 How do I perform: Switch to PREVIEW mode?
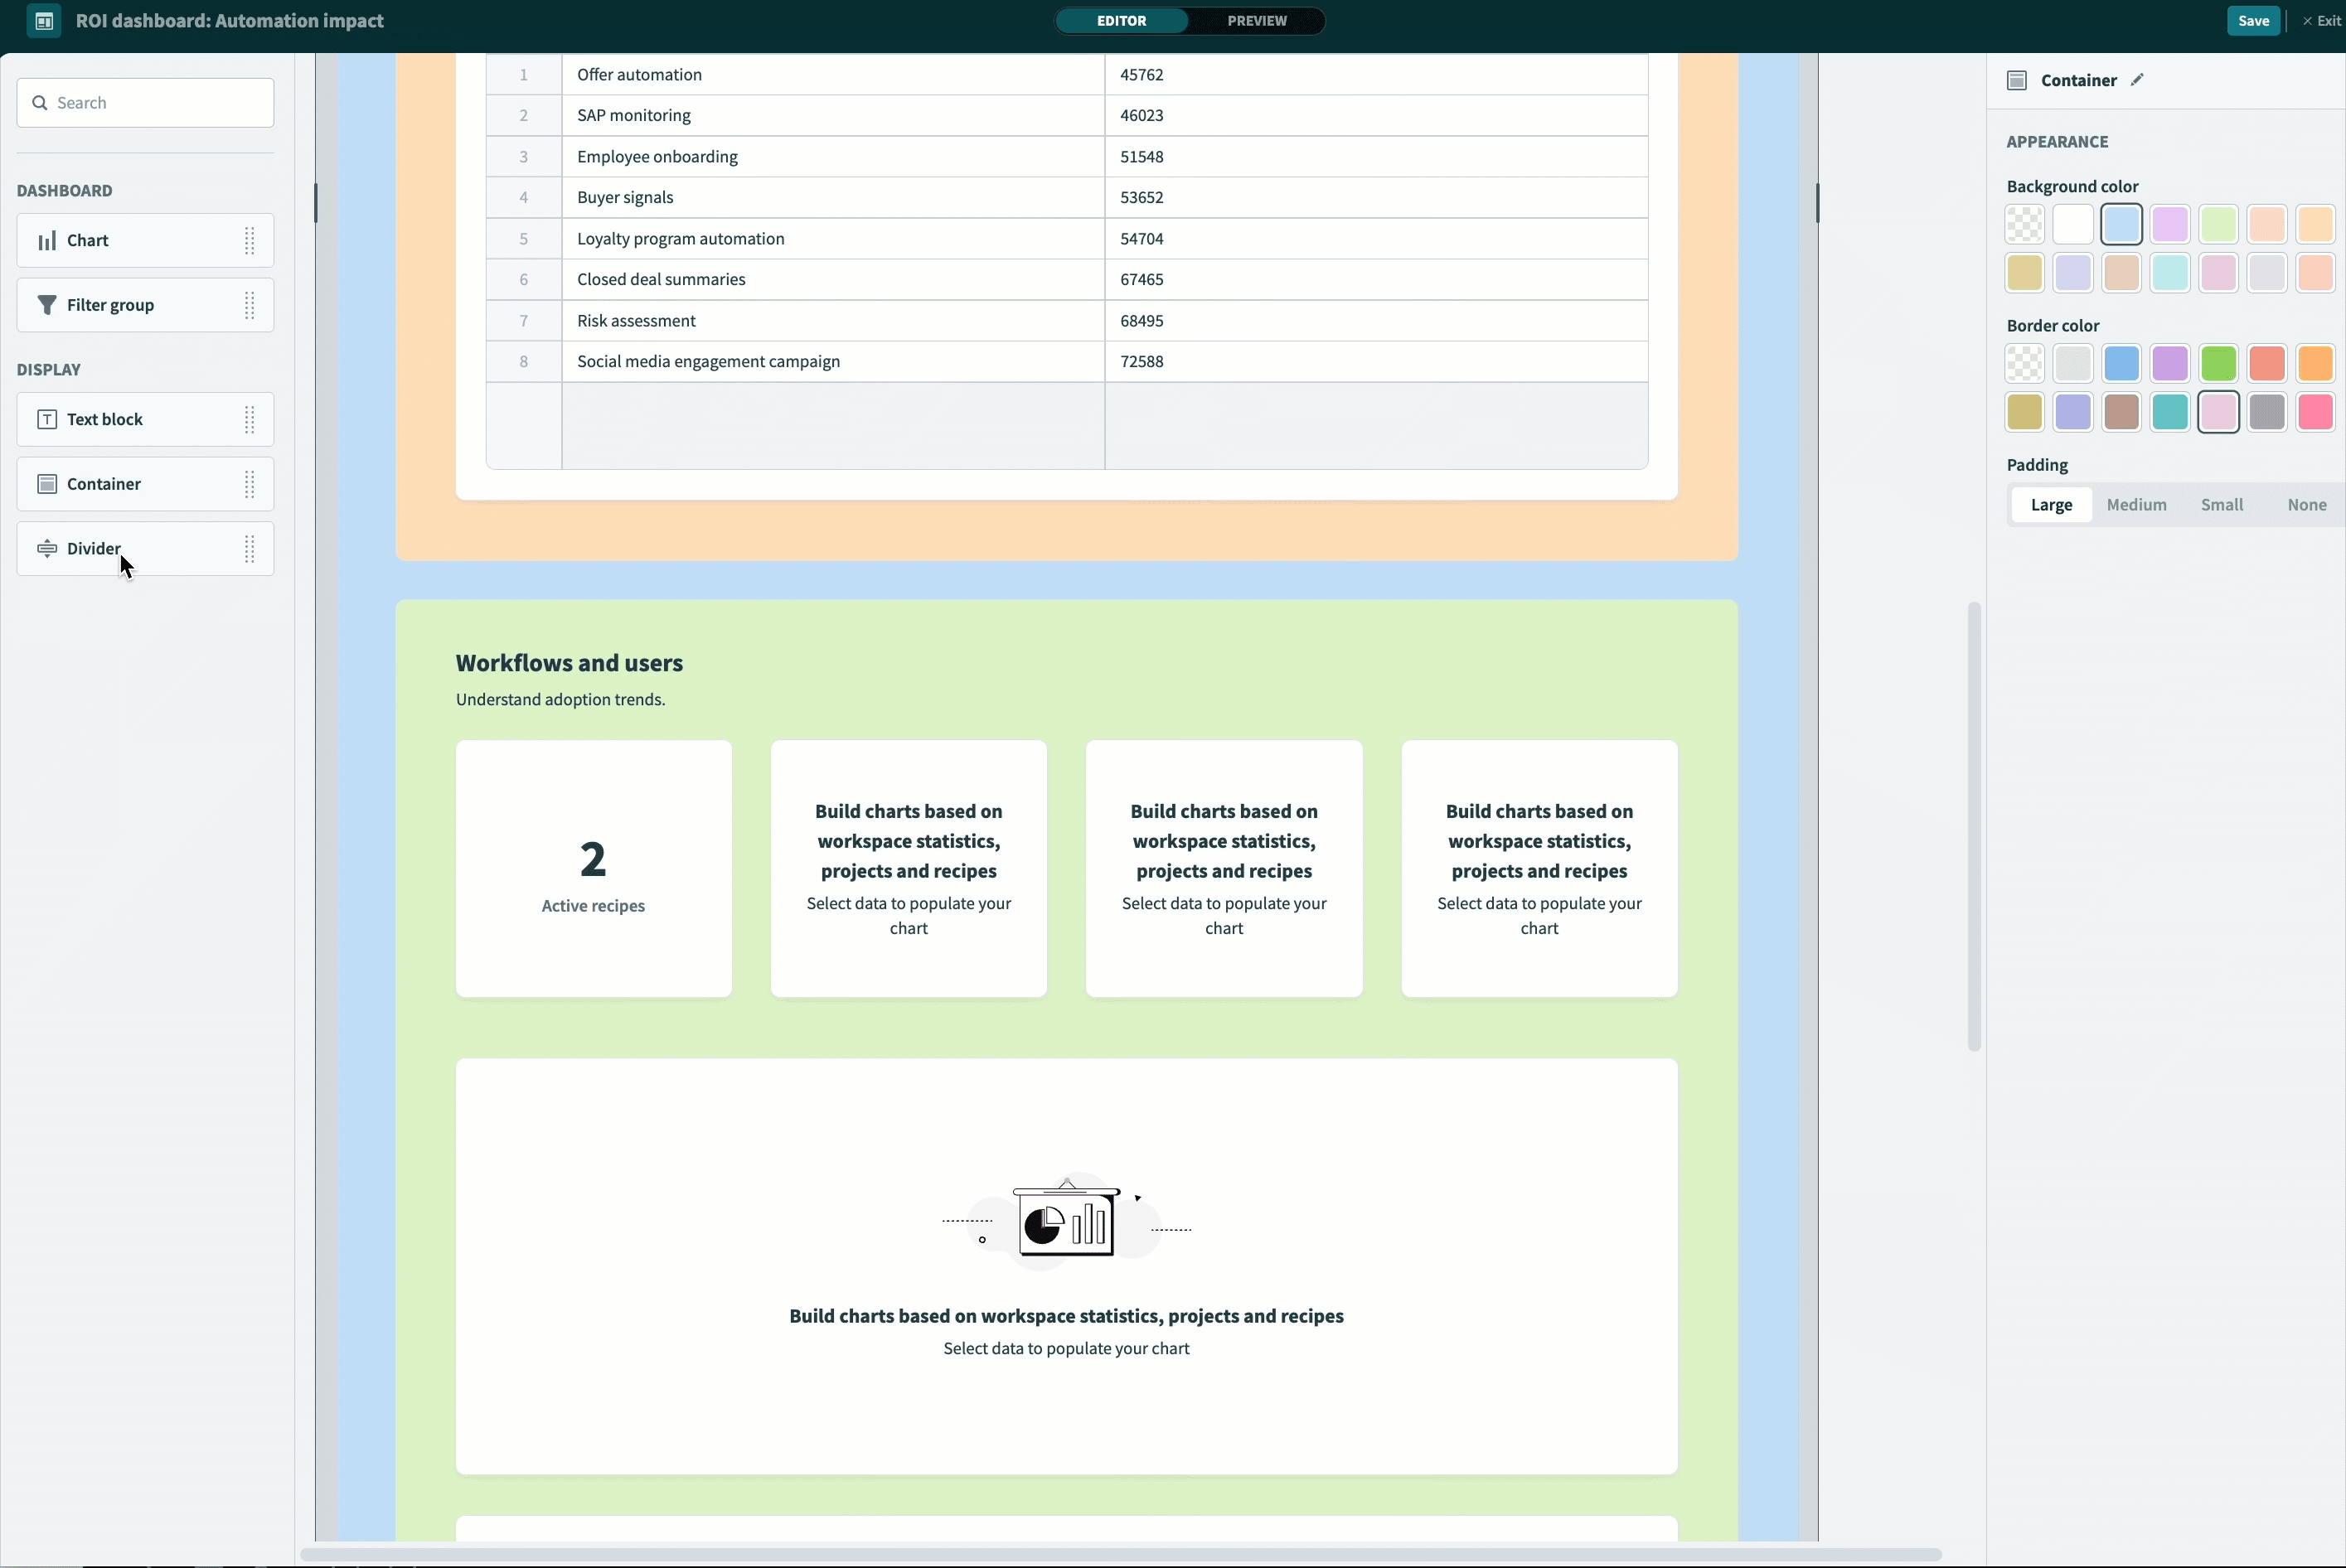pyautogui.click(x=1256, y=21)
